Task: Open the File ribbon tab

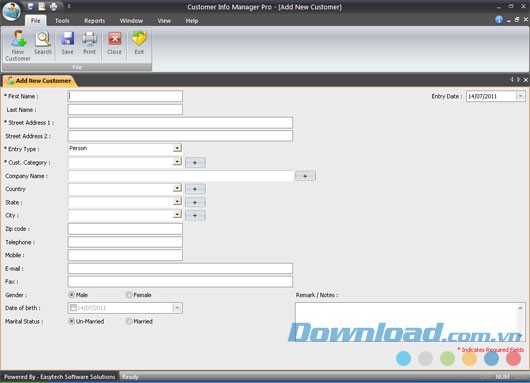Action: tap(35, 21)
